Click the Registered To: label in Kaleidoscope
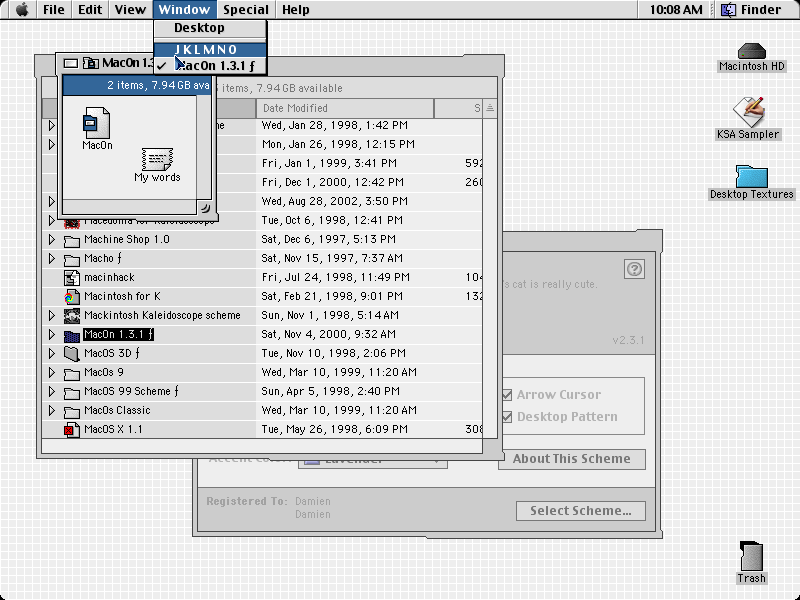This screenshot has width=800, height=600. 247,502
